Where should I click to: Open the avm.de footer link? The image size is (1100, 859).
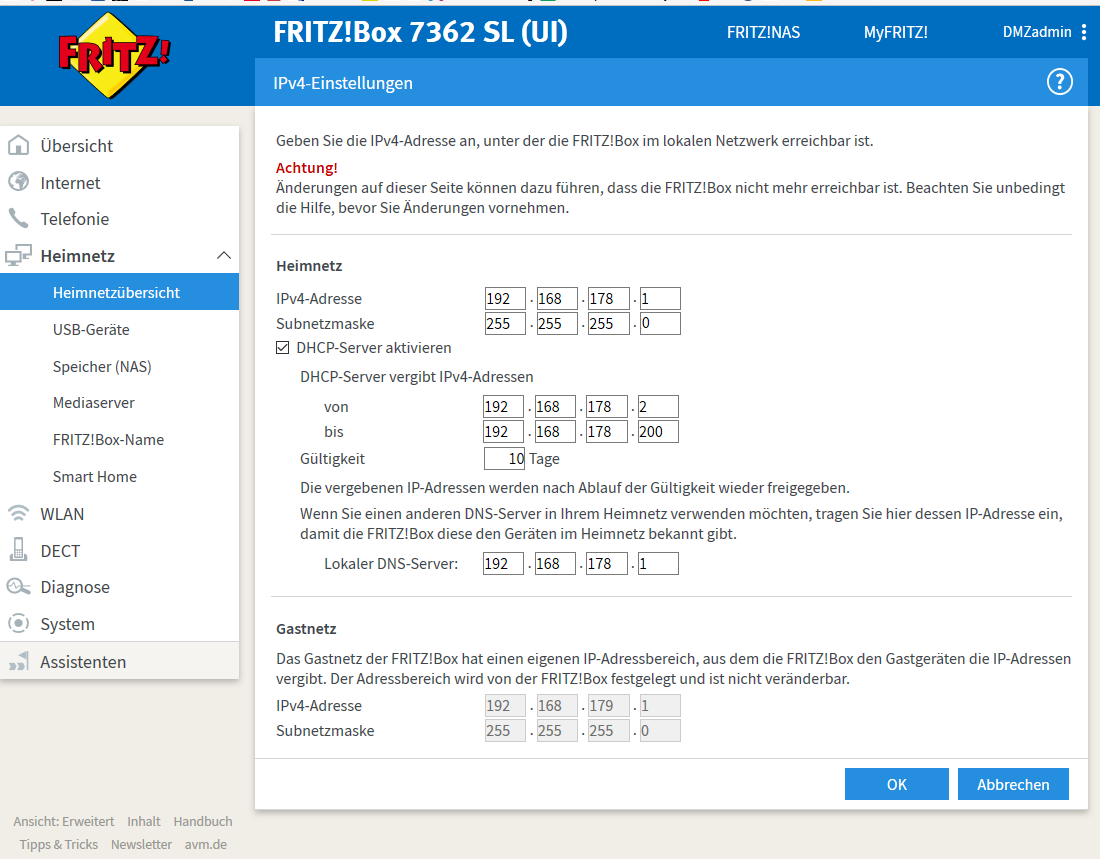pos(206,844)
